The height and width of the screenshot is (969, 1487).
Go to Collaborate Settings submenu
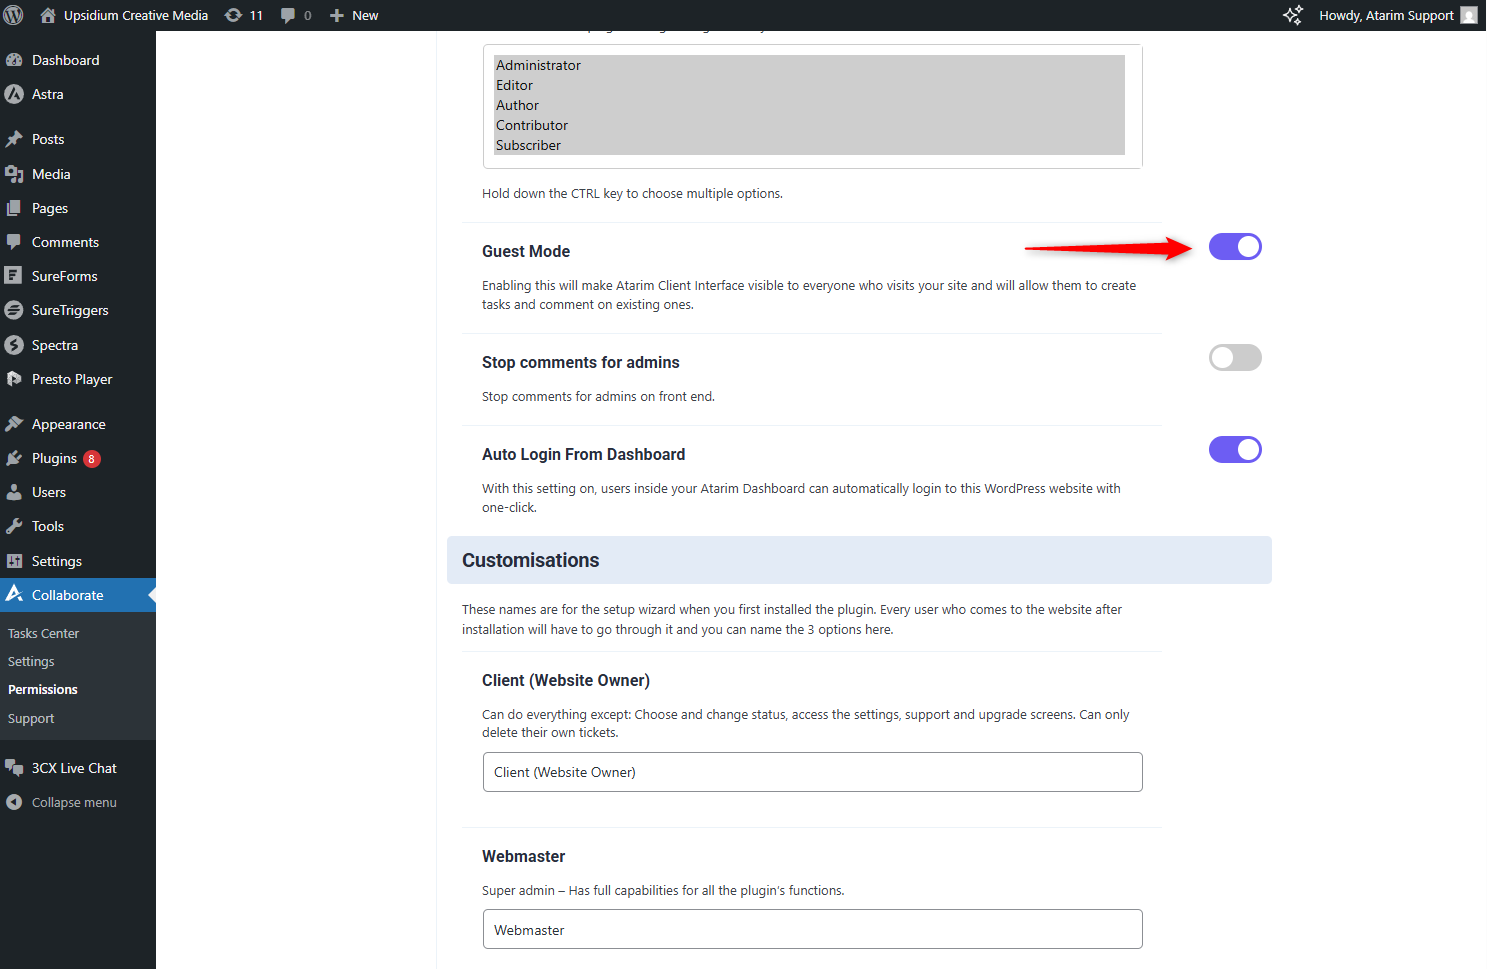[31, 661]
